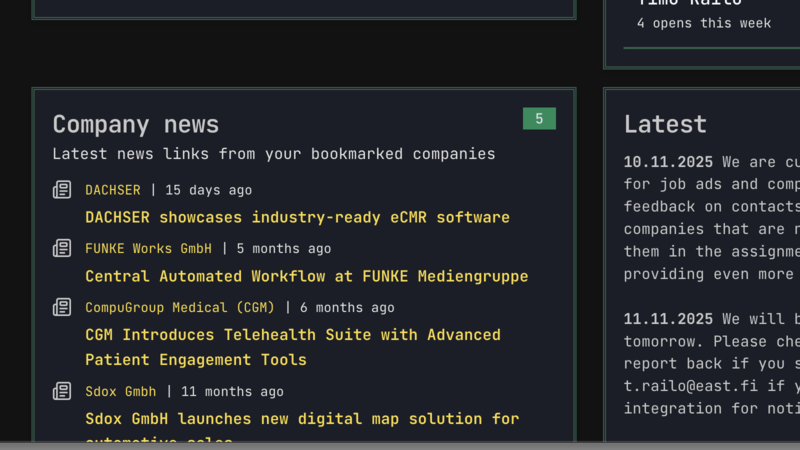Click the '15 days ago' timestamp
This screenshot has height=450, width=800.
coord(209,190)
